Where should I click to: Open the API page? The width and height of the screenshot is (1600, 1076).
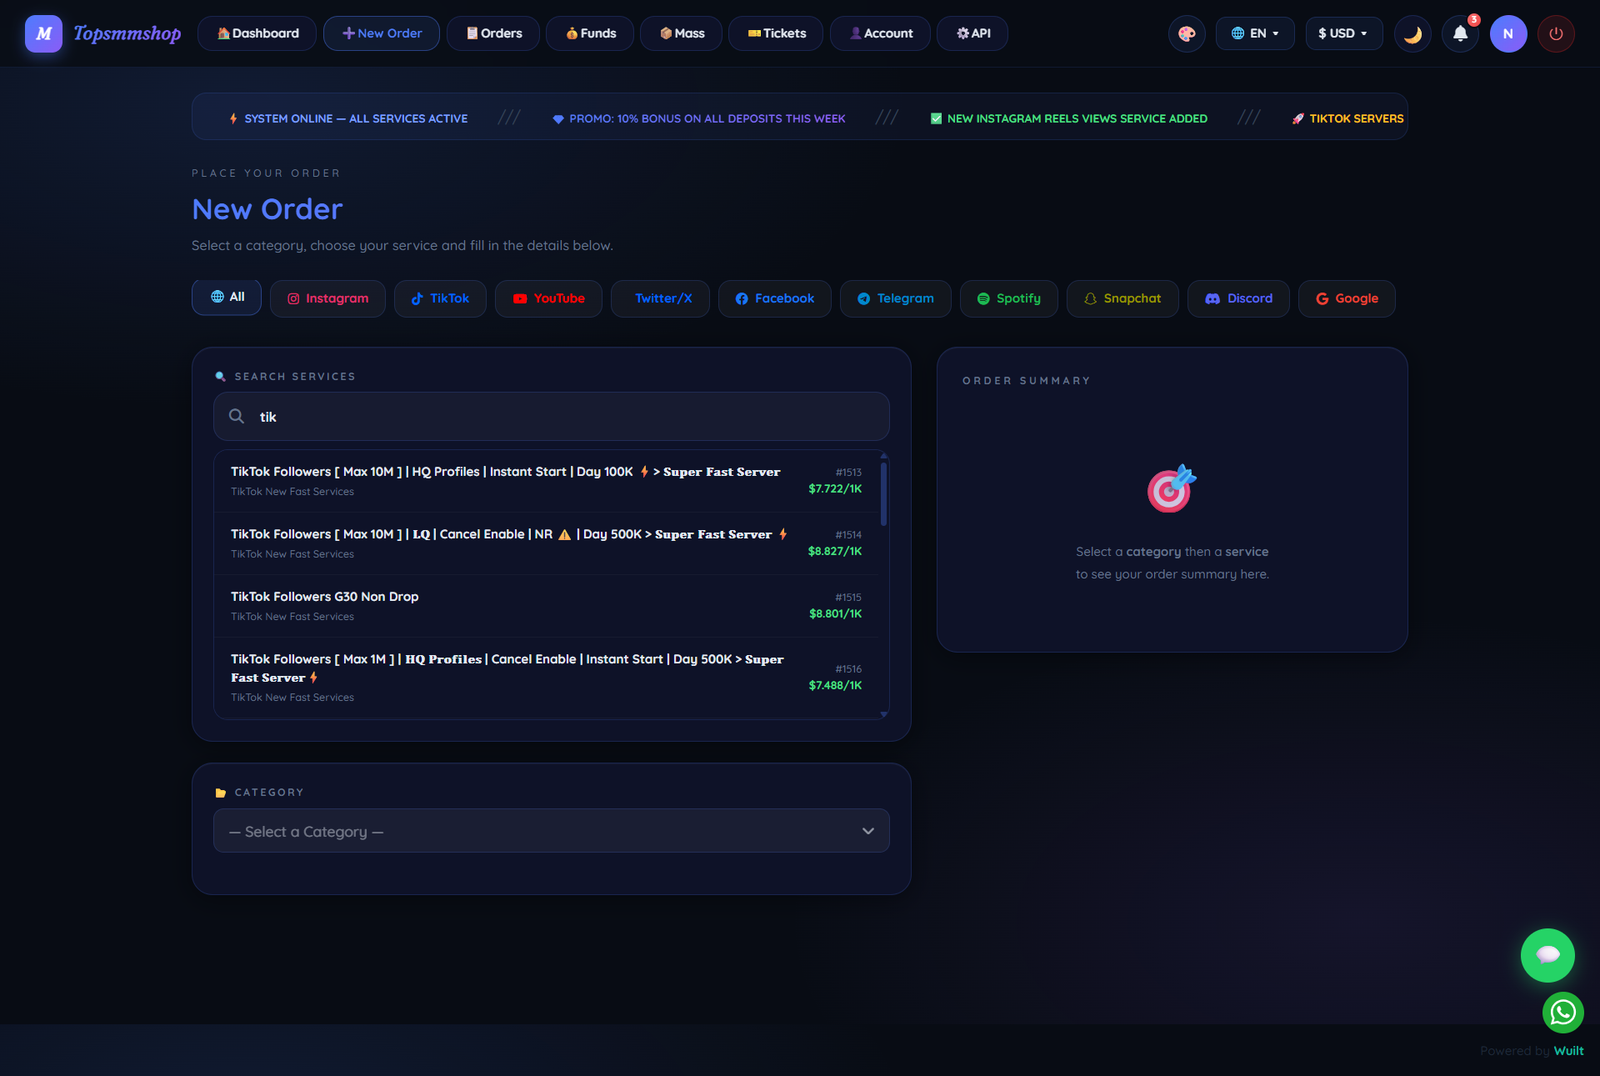pyautogui.click(x=972, y=34)
